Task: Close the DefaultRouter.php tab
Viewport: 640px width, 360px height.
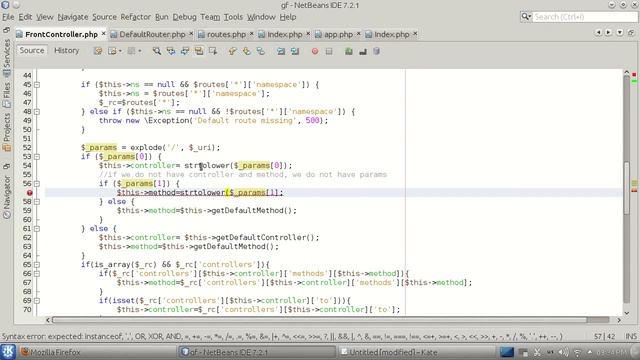Action: point(191,33)
